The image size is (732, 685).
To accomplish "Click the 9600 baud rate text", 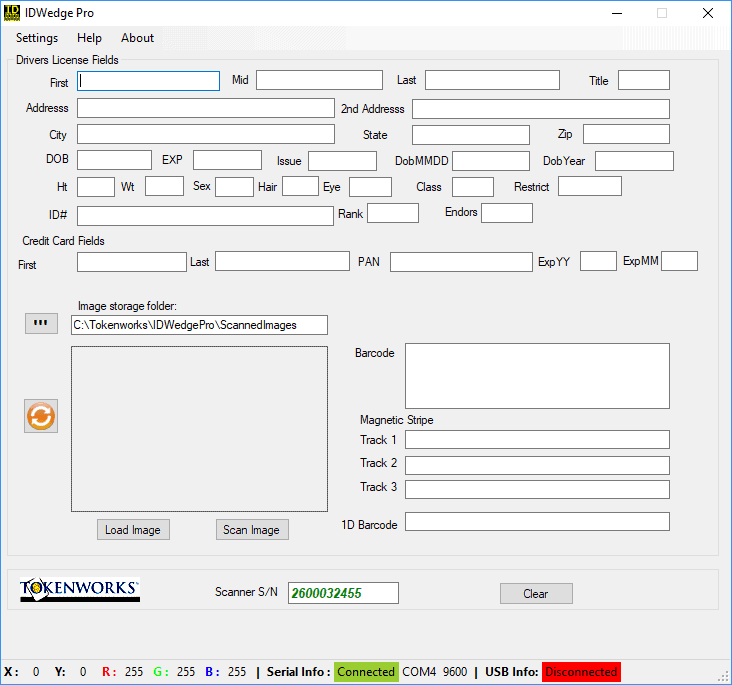I will (455, 672).
